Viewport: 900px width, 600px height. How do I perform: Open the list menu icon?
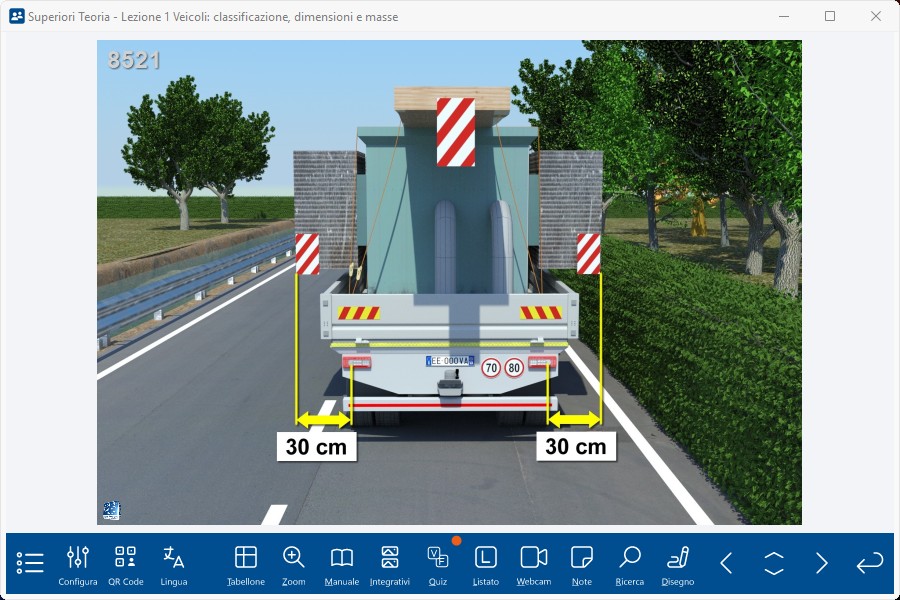tap(30, 563)
